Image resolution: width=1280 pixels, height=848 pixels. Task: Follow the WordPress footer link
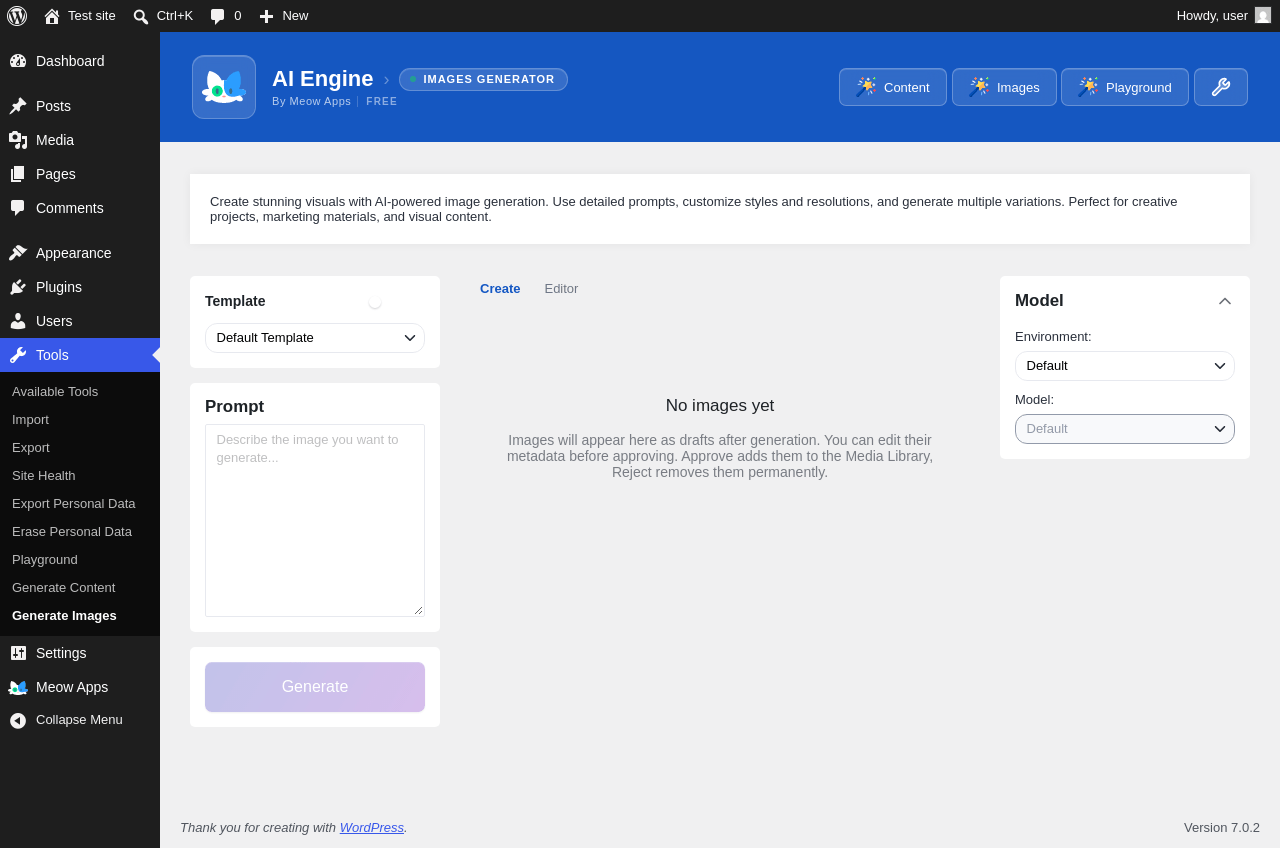tap(372, 828)
